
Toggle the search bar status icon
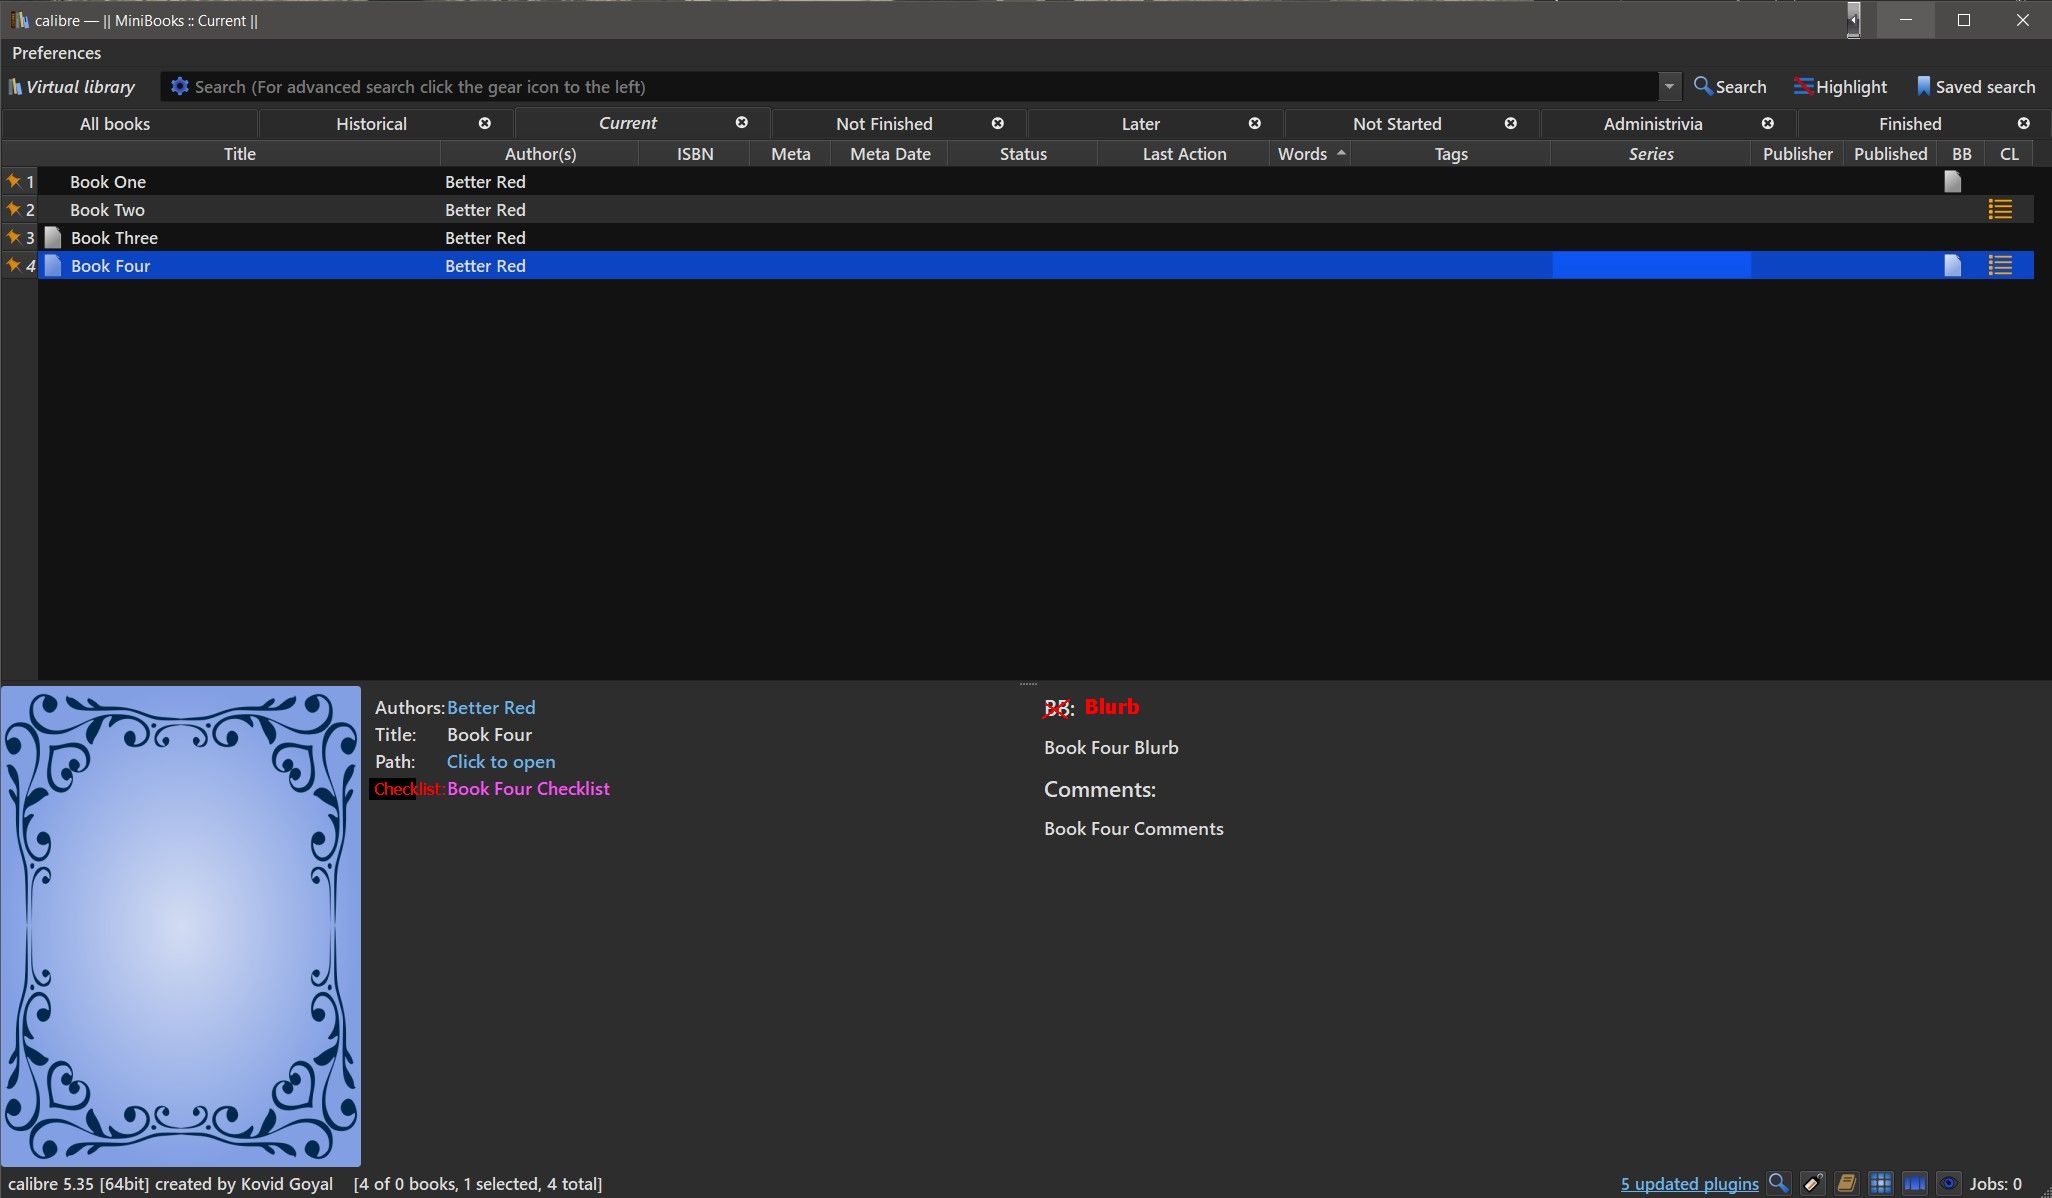click(x=1778, y=1183)
